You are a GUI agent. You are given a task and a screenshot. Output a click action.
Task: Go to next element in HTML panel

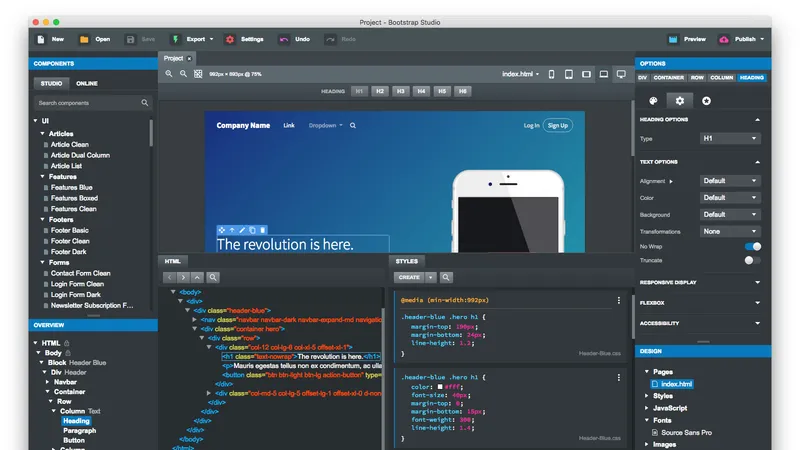[x=183, y=277]
